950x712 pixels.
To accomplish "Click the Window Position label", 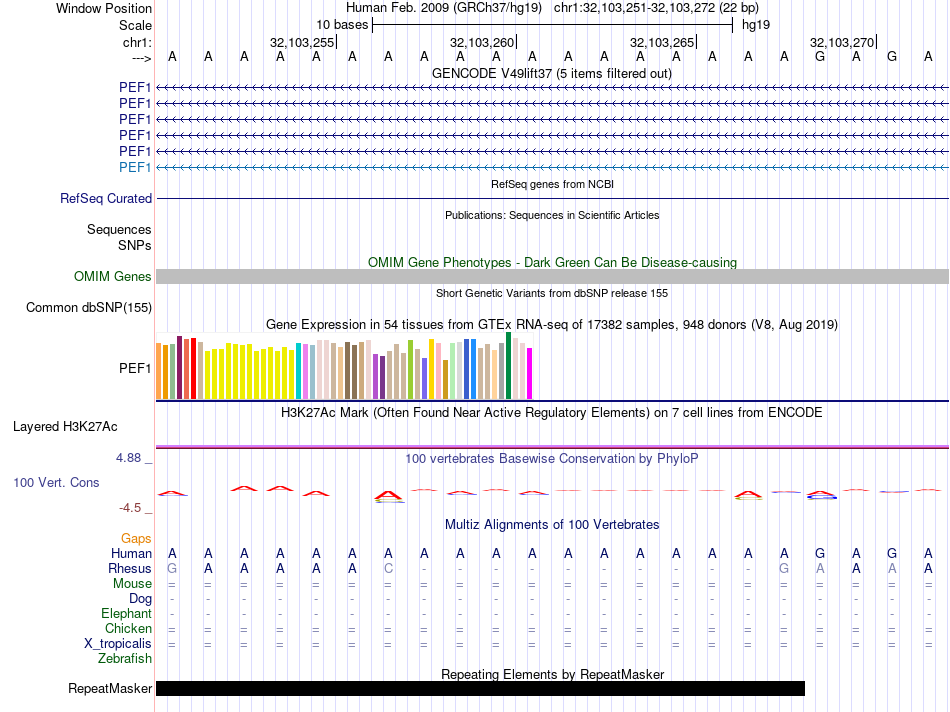I will (x=104, y=9).
